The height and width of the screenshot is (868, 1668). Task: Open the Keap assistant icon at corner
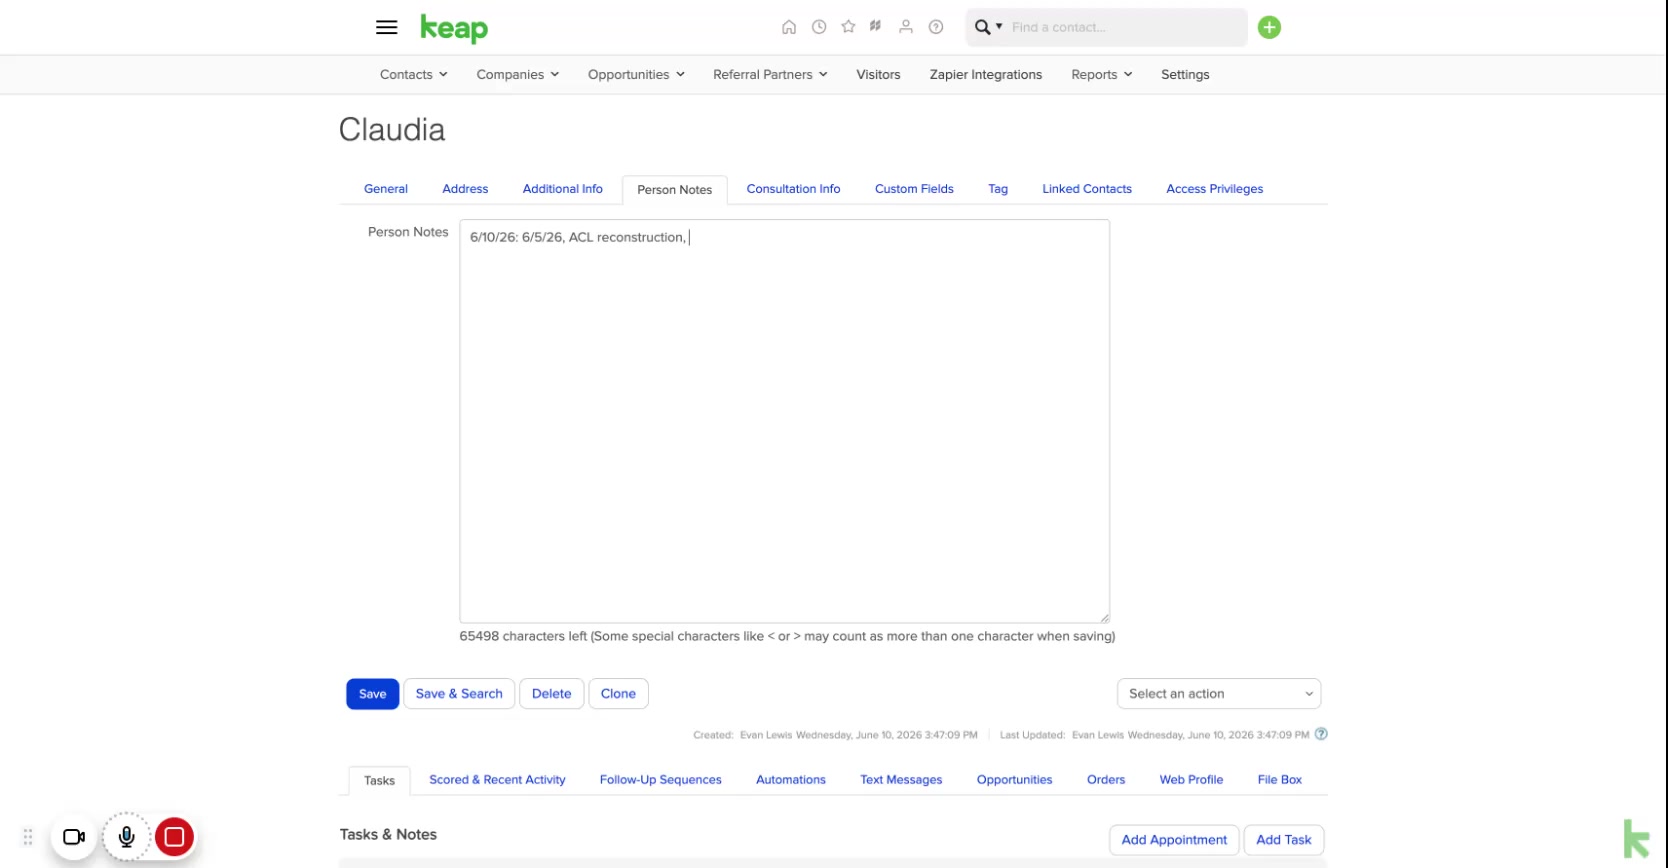click(1636, 839)
